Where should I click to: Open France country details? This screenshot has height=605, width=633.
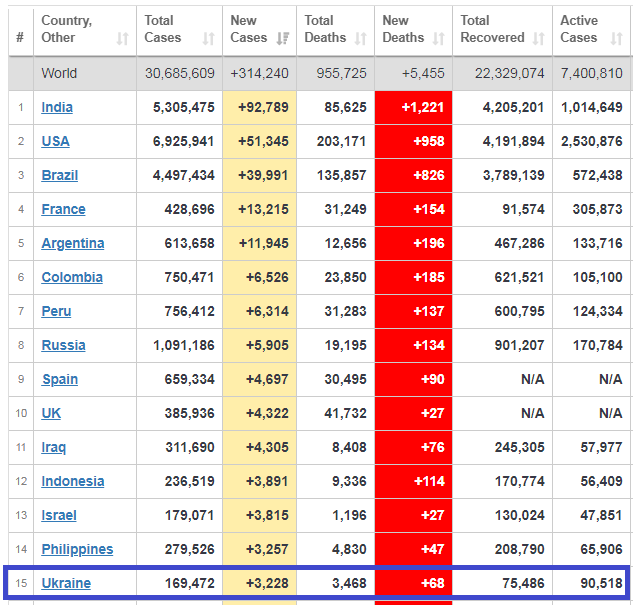63,210
